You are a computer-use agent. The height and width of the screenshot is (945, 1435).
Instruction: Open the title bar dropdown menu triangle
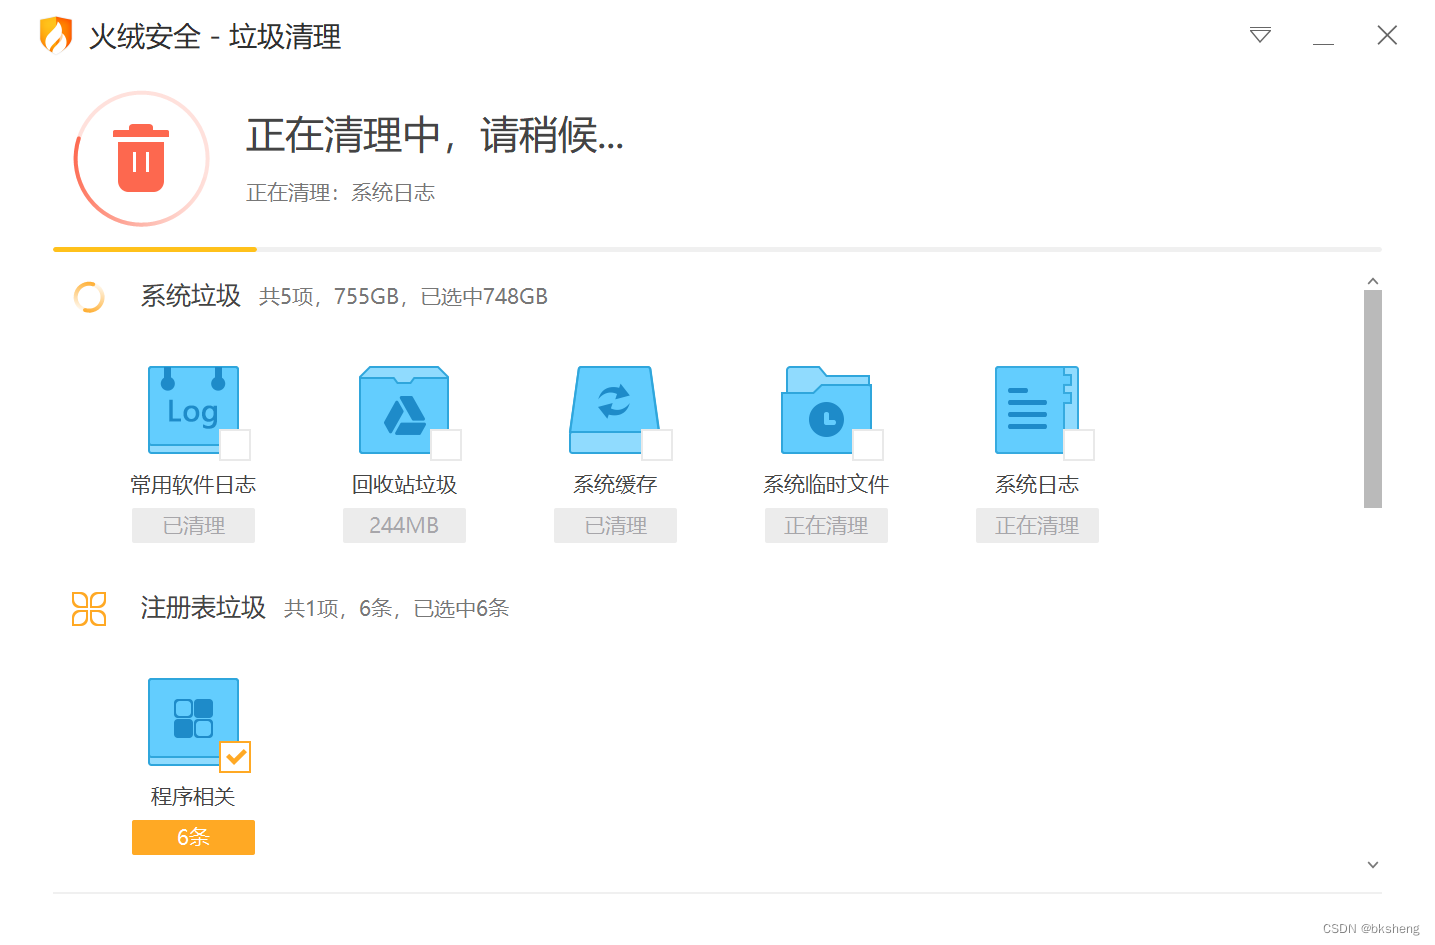click(1260, 36)
